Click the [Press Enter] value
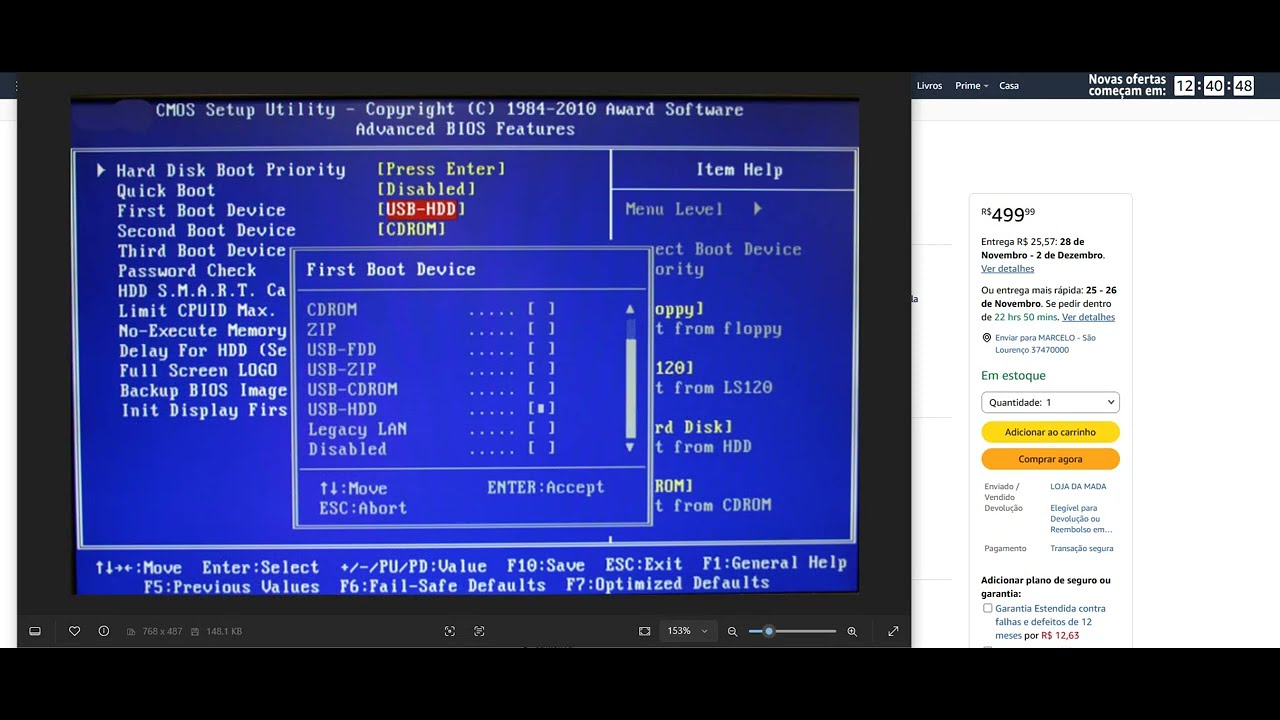1280x720 pixels. (441, 169)
